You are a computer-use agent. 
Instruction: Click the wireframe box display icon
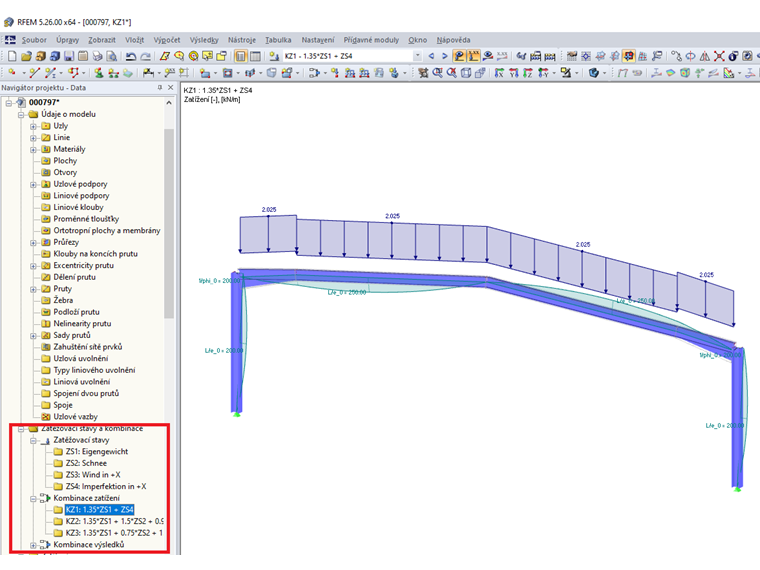466,73
